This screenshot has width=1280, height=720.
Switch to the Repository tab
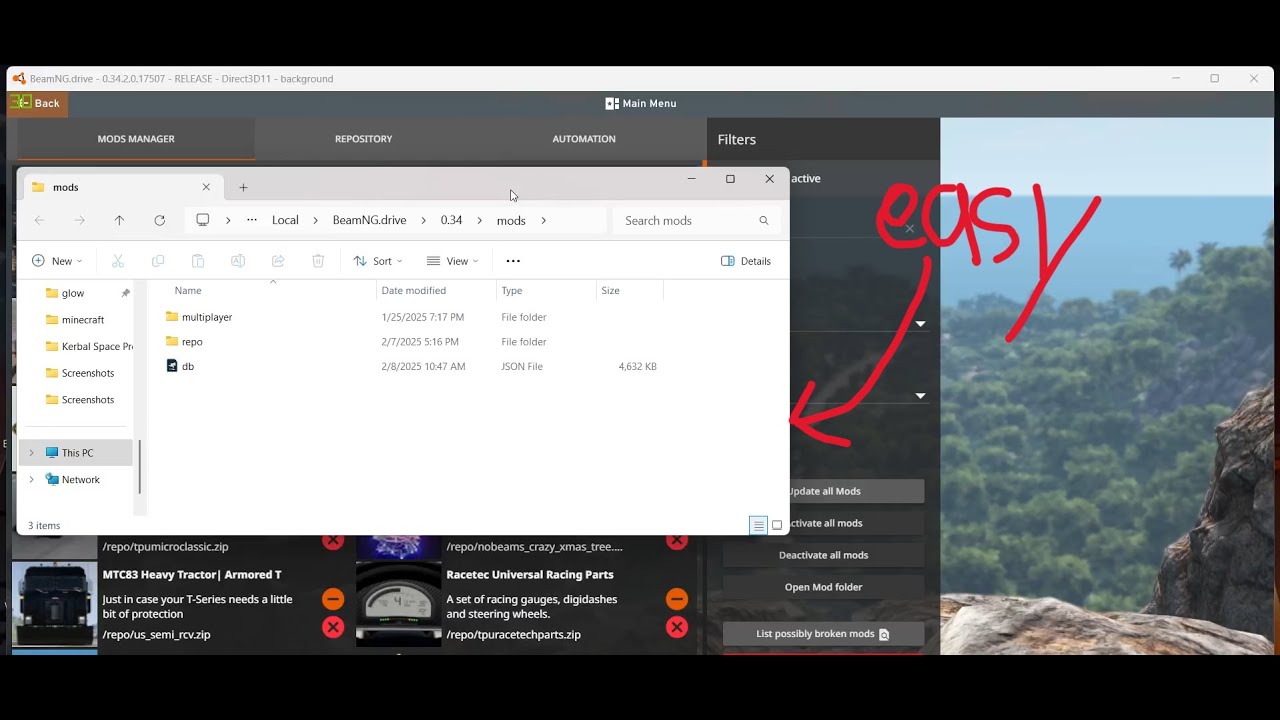(x=363, y=139)
